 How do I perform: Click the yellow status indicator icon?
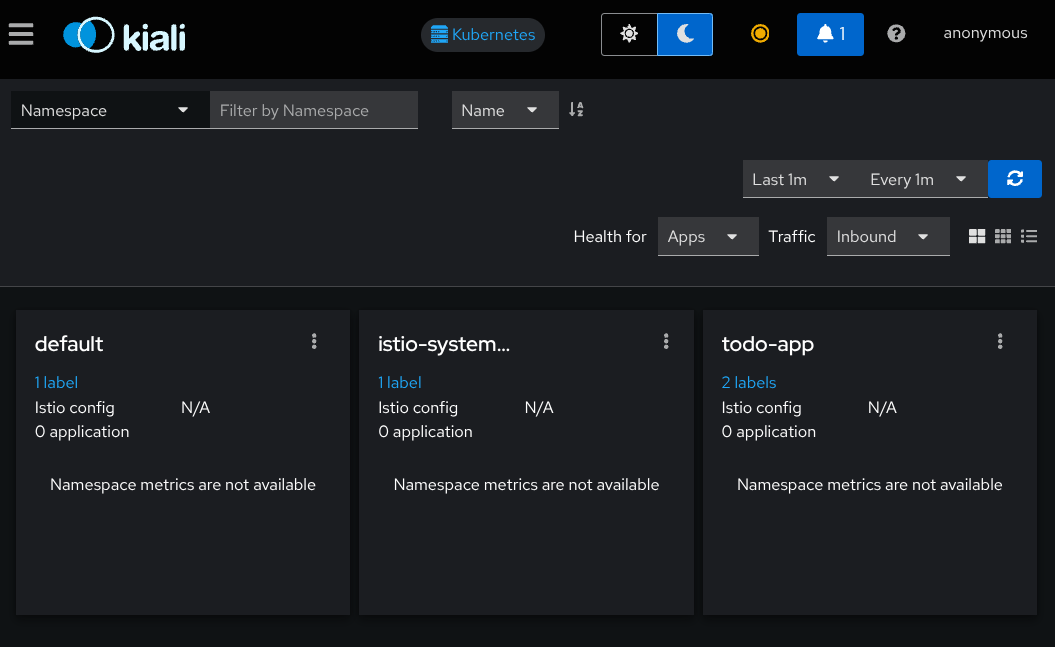pos(760,34)
